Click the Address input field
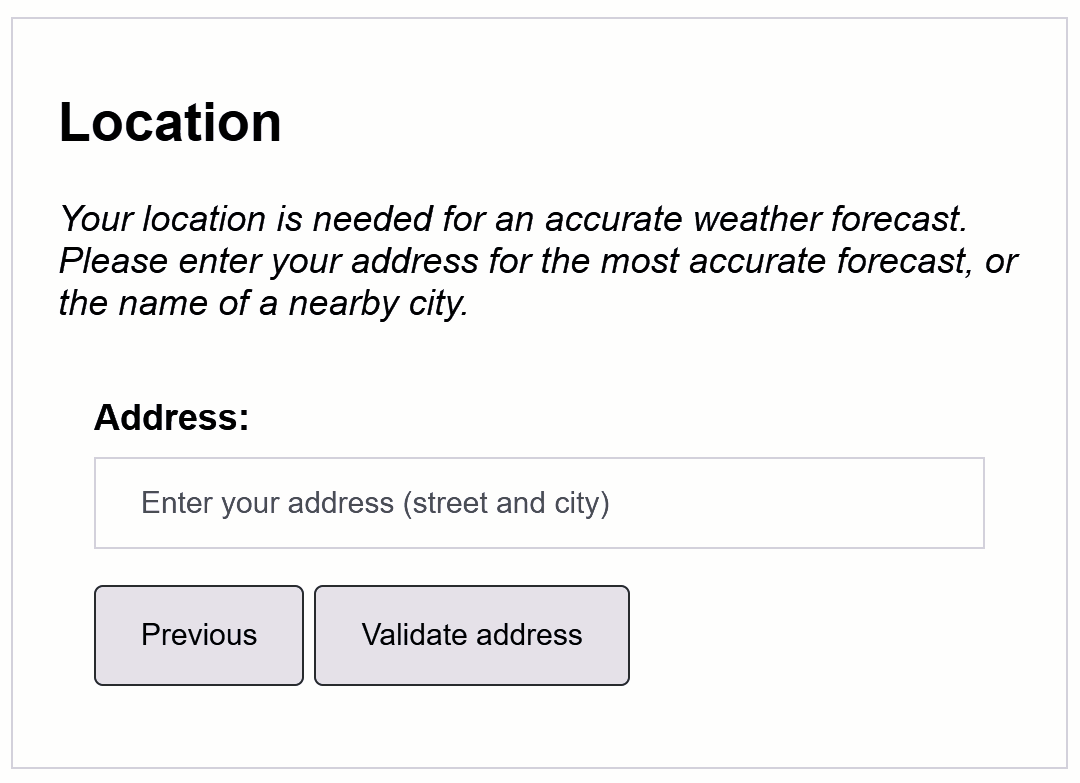Image resolution: width=1080 pixels, height=783 pixels. coord(539,503)
